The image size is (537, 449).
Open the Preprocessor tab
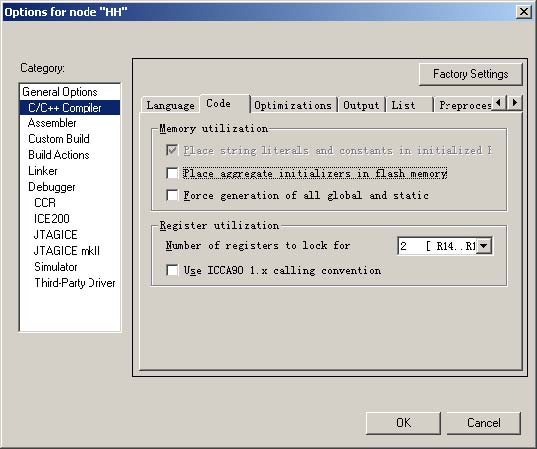(x=464, y=105)
